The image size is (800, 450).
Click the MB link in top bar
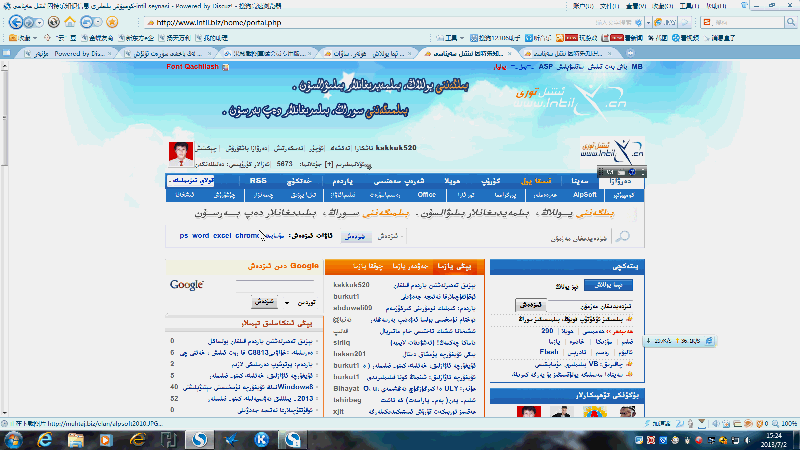point(637,67)
